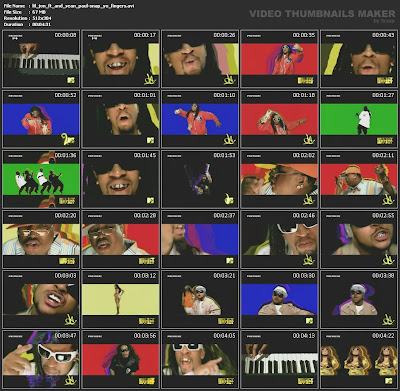
Task: Select the thumbnail timestamped 00:02:55
Action: pos(359,239)
